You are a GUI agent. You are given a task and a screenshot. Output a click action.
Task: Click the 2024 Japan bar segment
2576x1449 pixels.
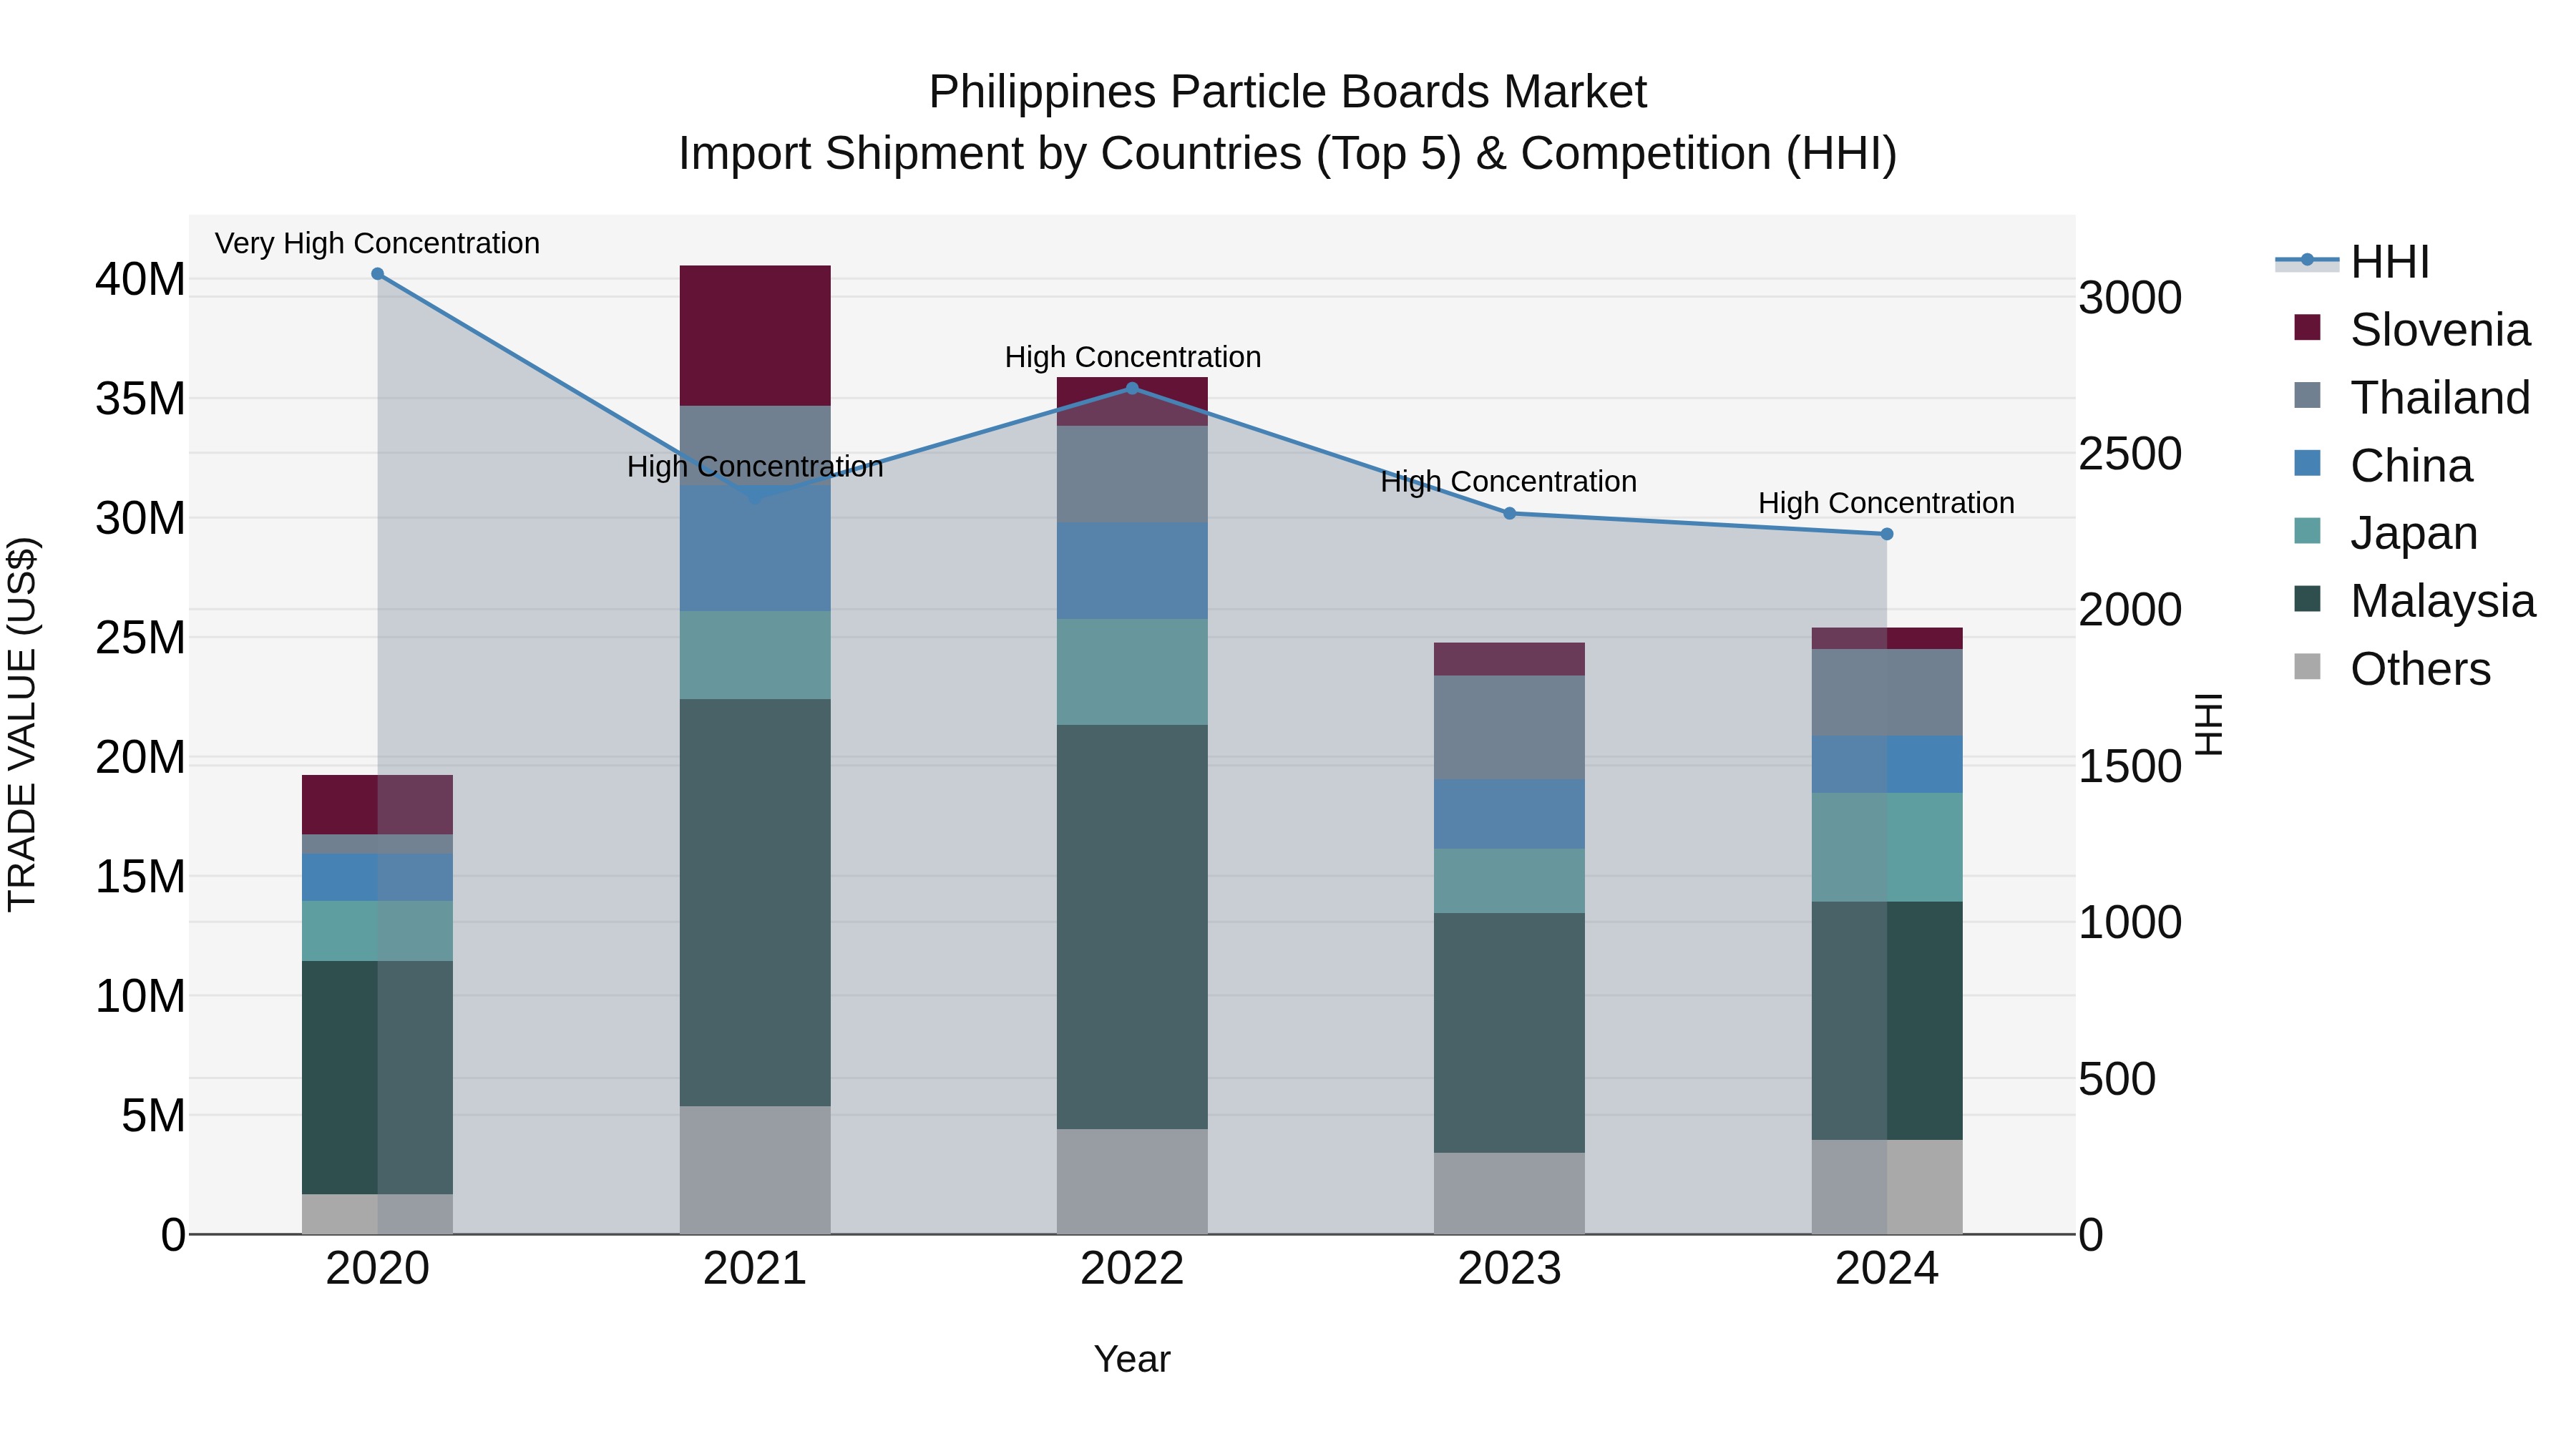tap(1887, 847)
